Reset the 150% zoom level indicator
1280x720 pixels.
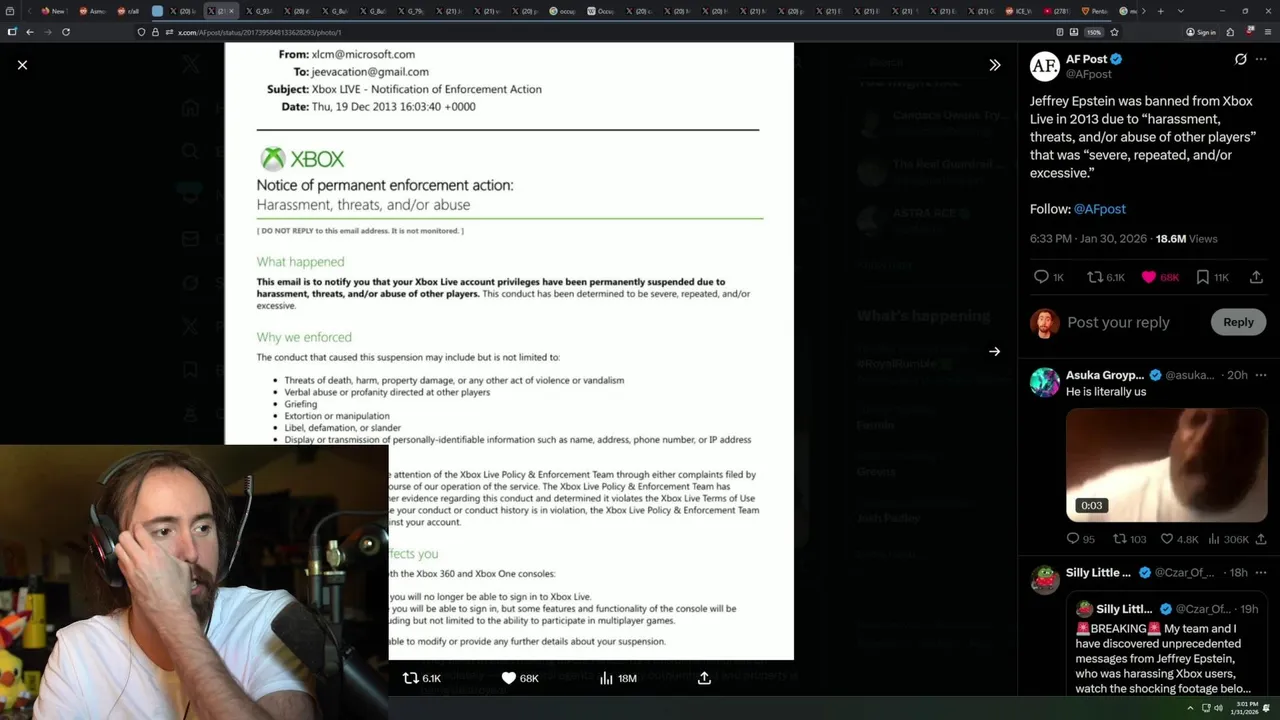tap(1095, 32)
